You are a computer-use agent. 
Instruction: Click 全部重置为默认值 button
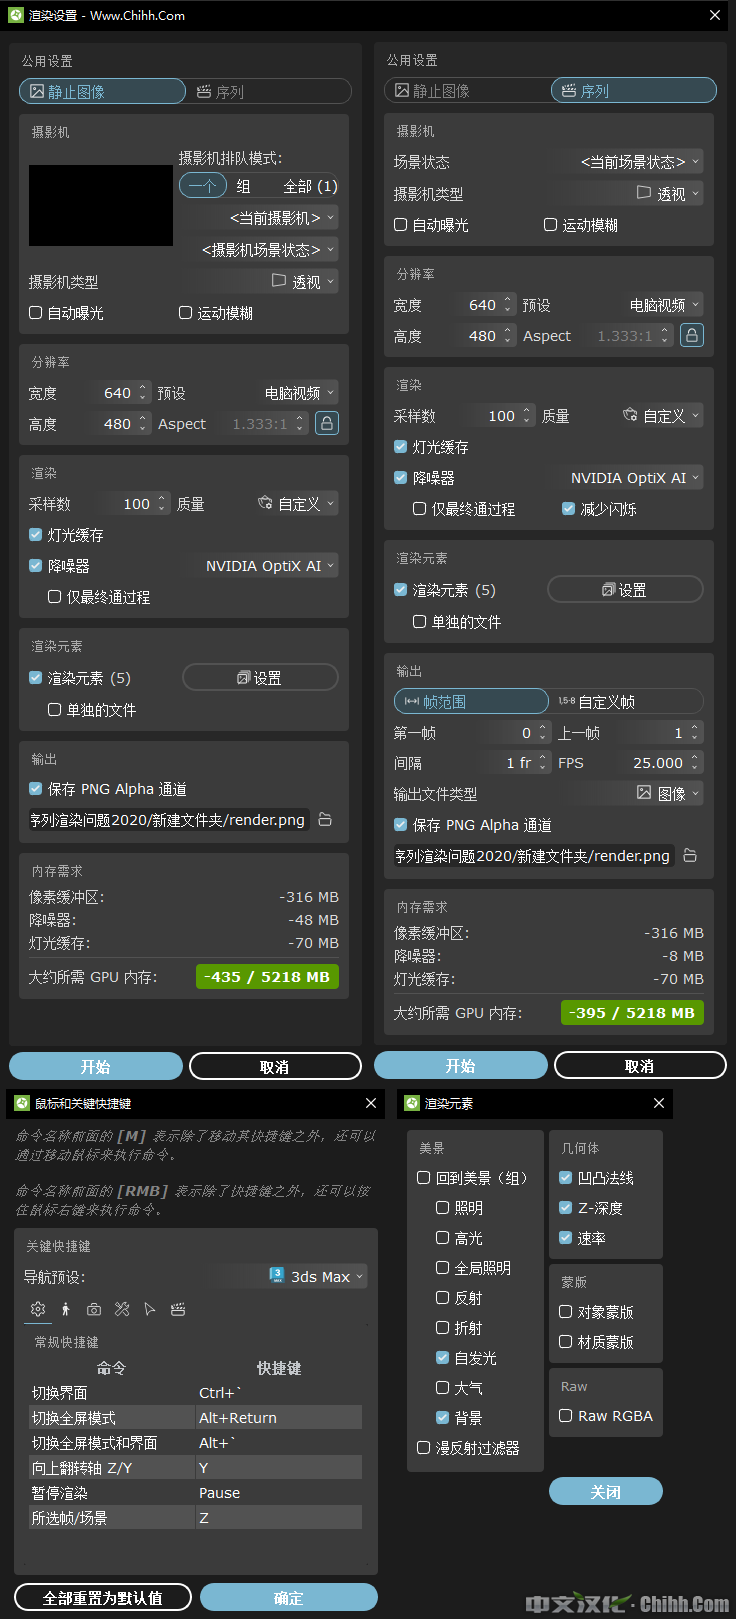102,1598
